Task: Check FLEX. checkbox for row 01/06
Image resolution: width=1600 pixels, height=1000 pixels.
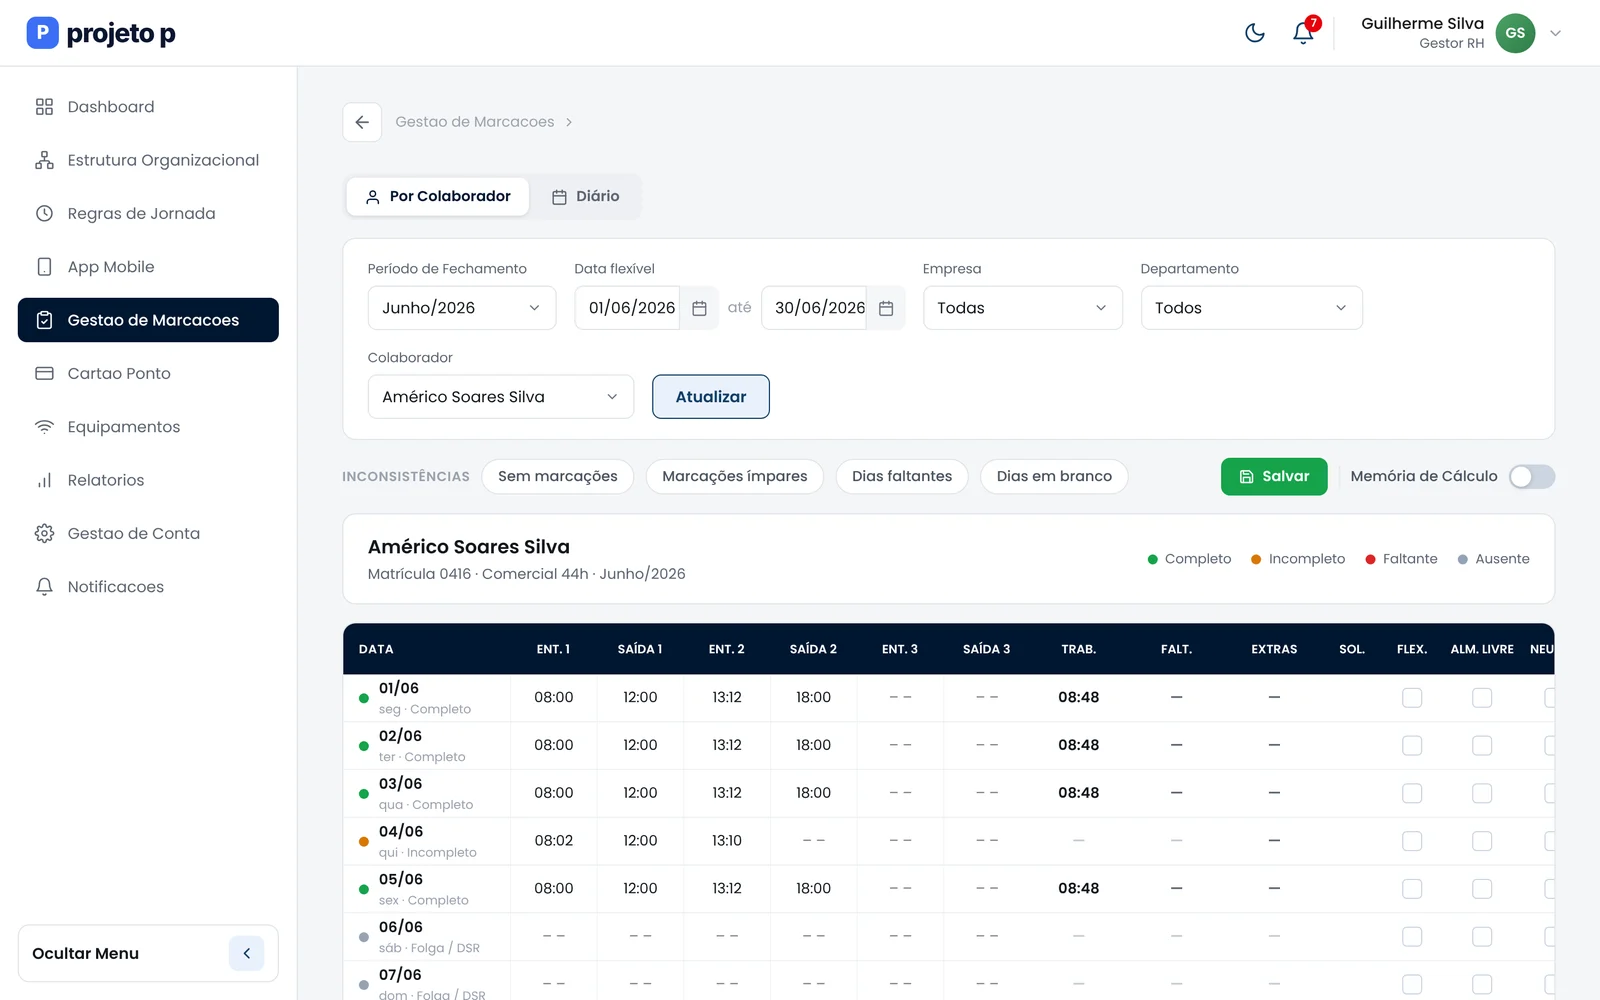Action: (x=1411, y=697)
